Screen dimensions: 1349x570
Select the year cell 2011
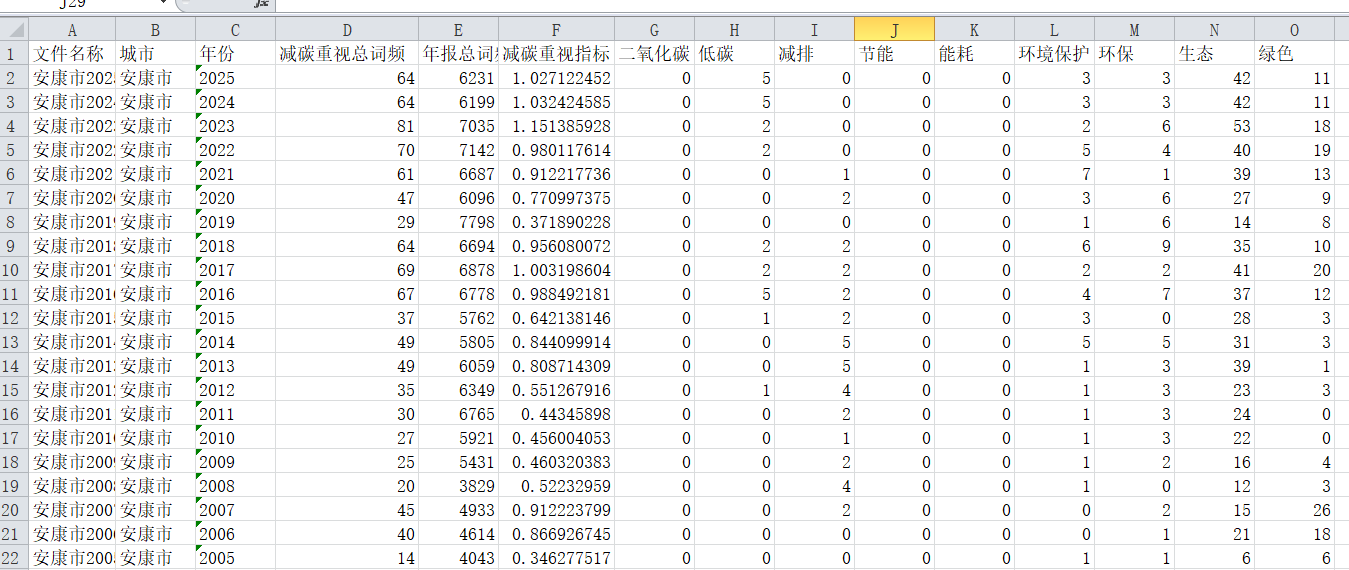point(235,414)
